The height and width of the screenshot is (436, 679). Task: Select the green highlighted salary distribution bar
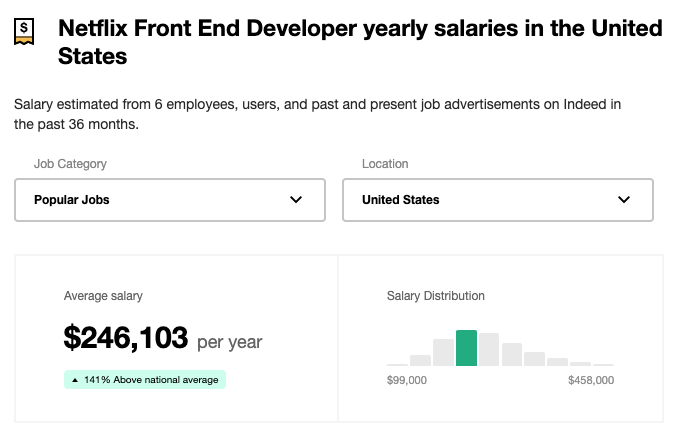tap(466, 348)
